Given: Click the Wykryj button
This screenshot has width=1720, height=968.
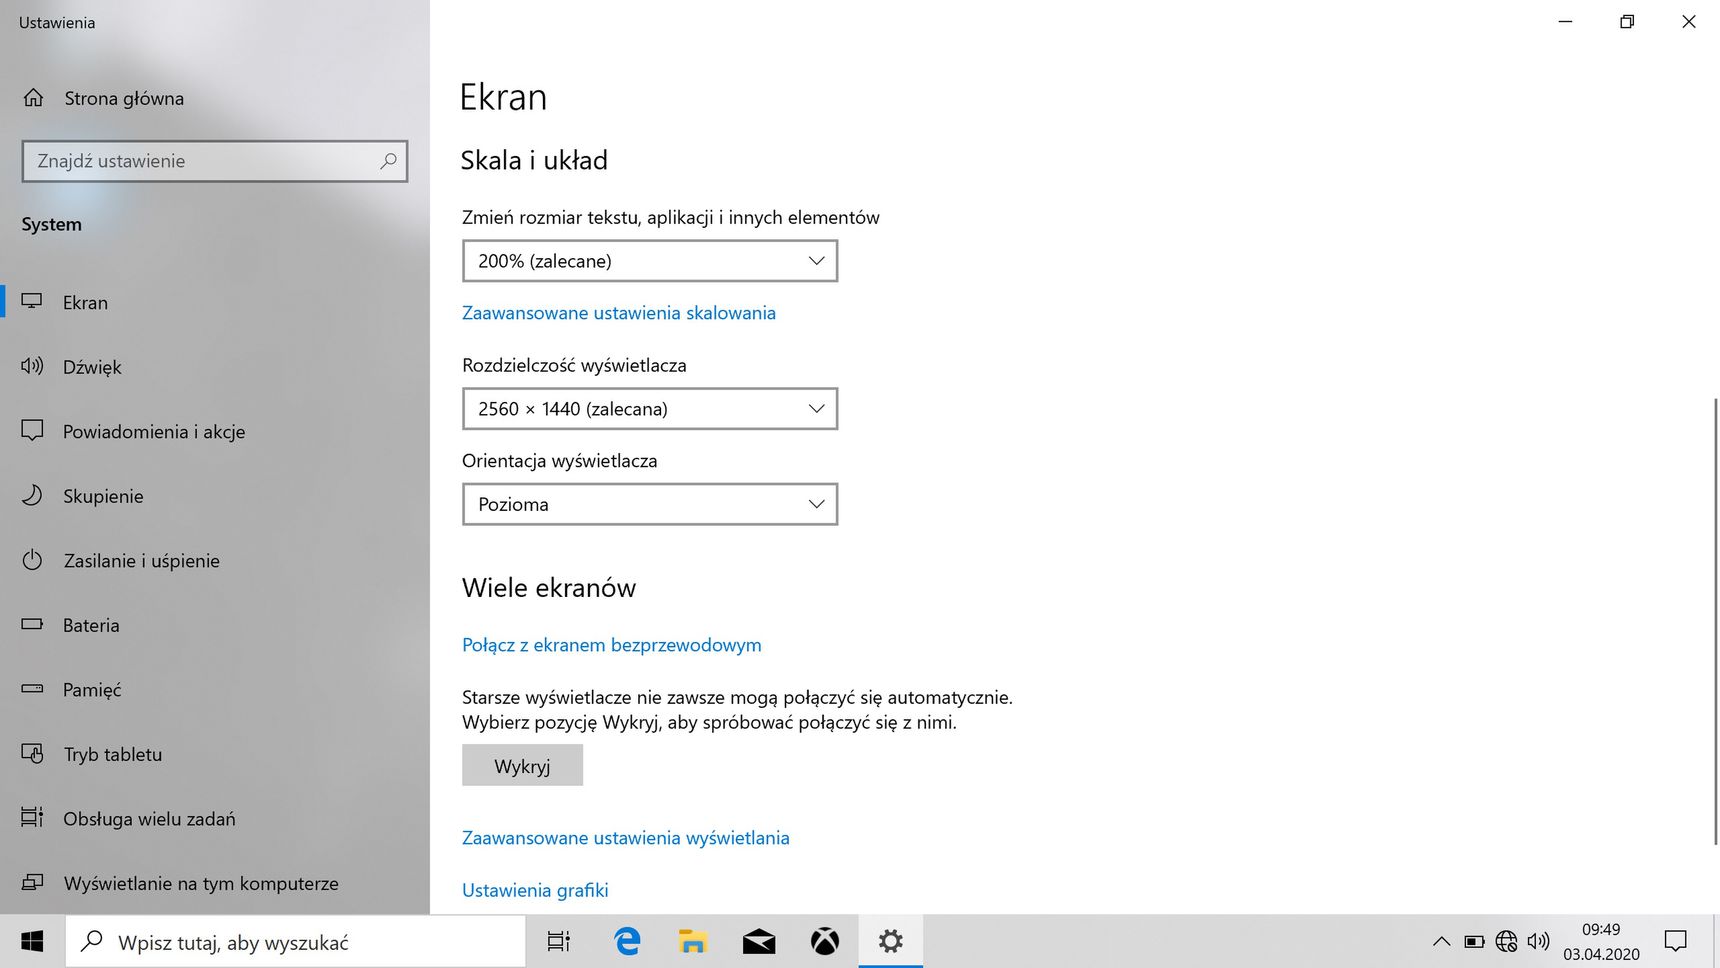Looking at the screenshot, I should [522, 766].
